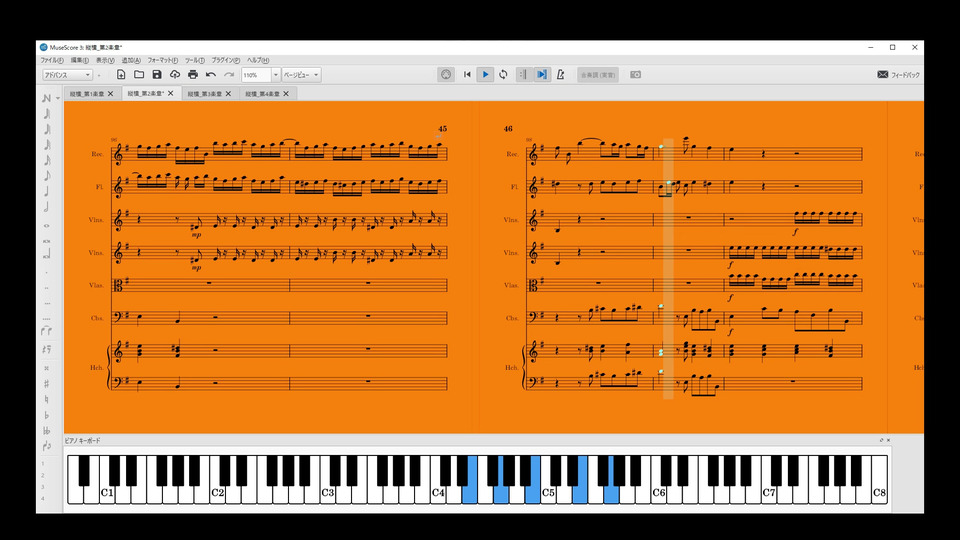Close the 第1楽章 tab
This screenshot has height=540, width=960.
111,94
